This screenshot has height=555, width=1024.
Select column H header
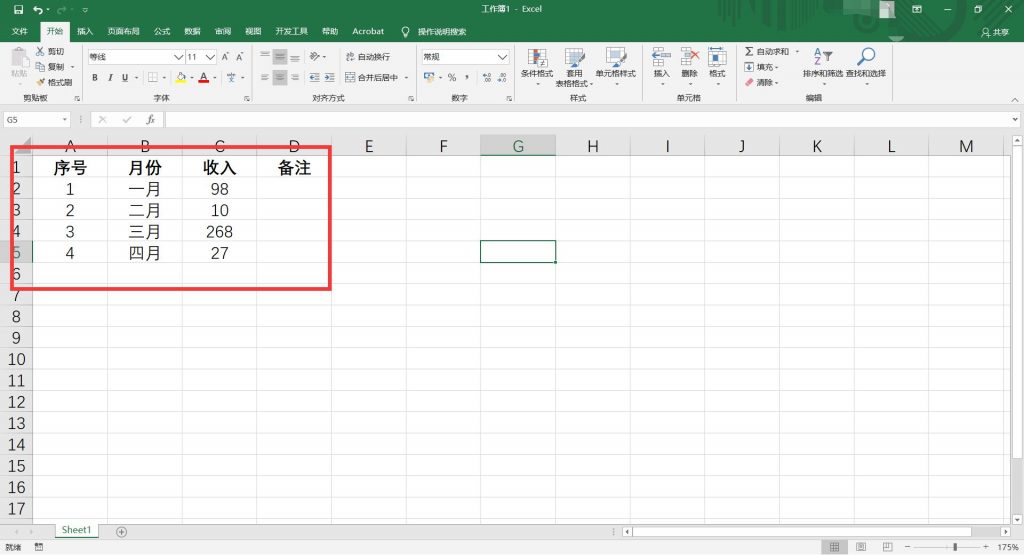pyautogui.click(x=592, y=146)
